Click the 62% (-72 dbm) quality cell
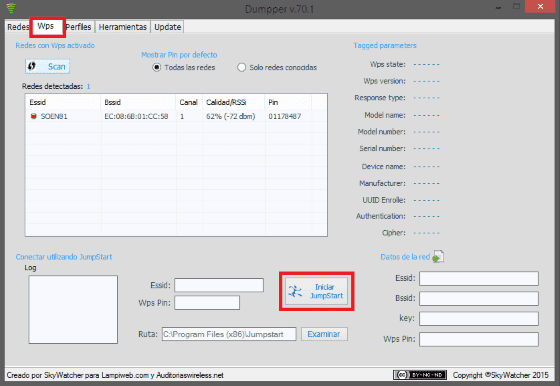Screen dimensions: 560x386 pos(230,116)
